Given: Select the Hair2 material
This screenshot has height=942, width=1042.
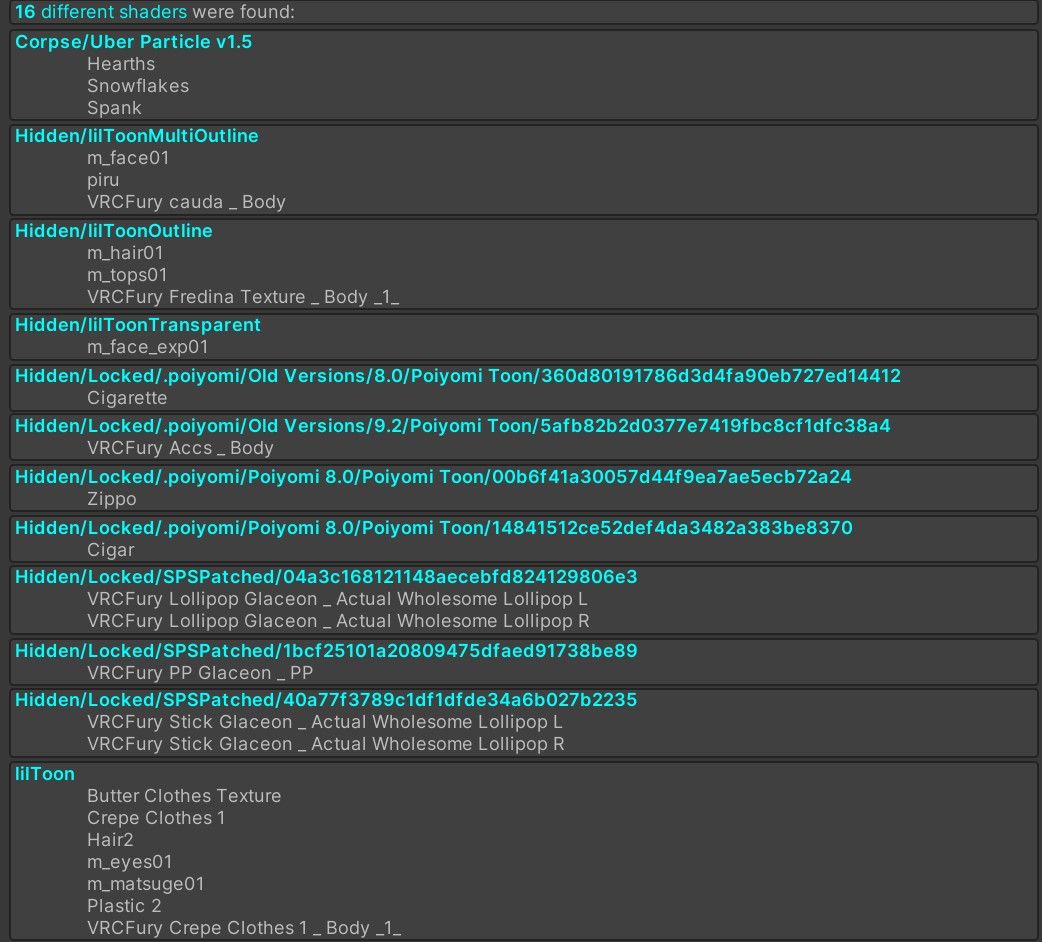Looking at the screenshot, I should pos(110,840).
